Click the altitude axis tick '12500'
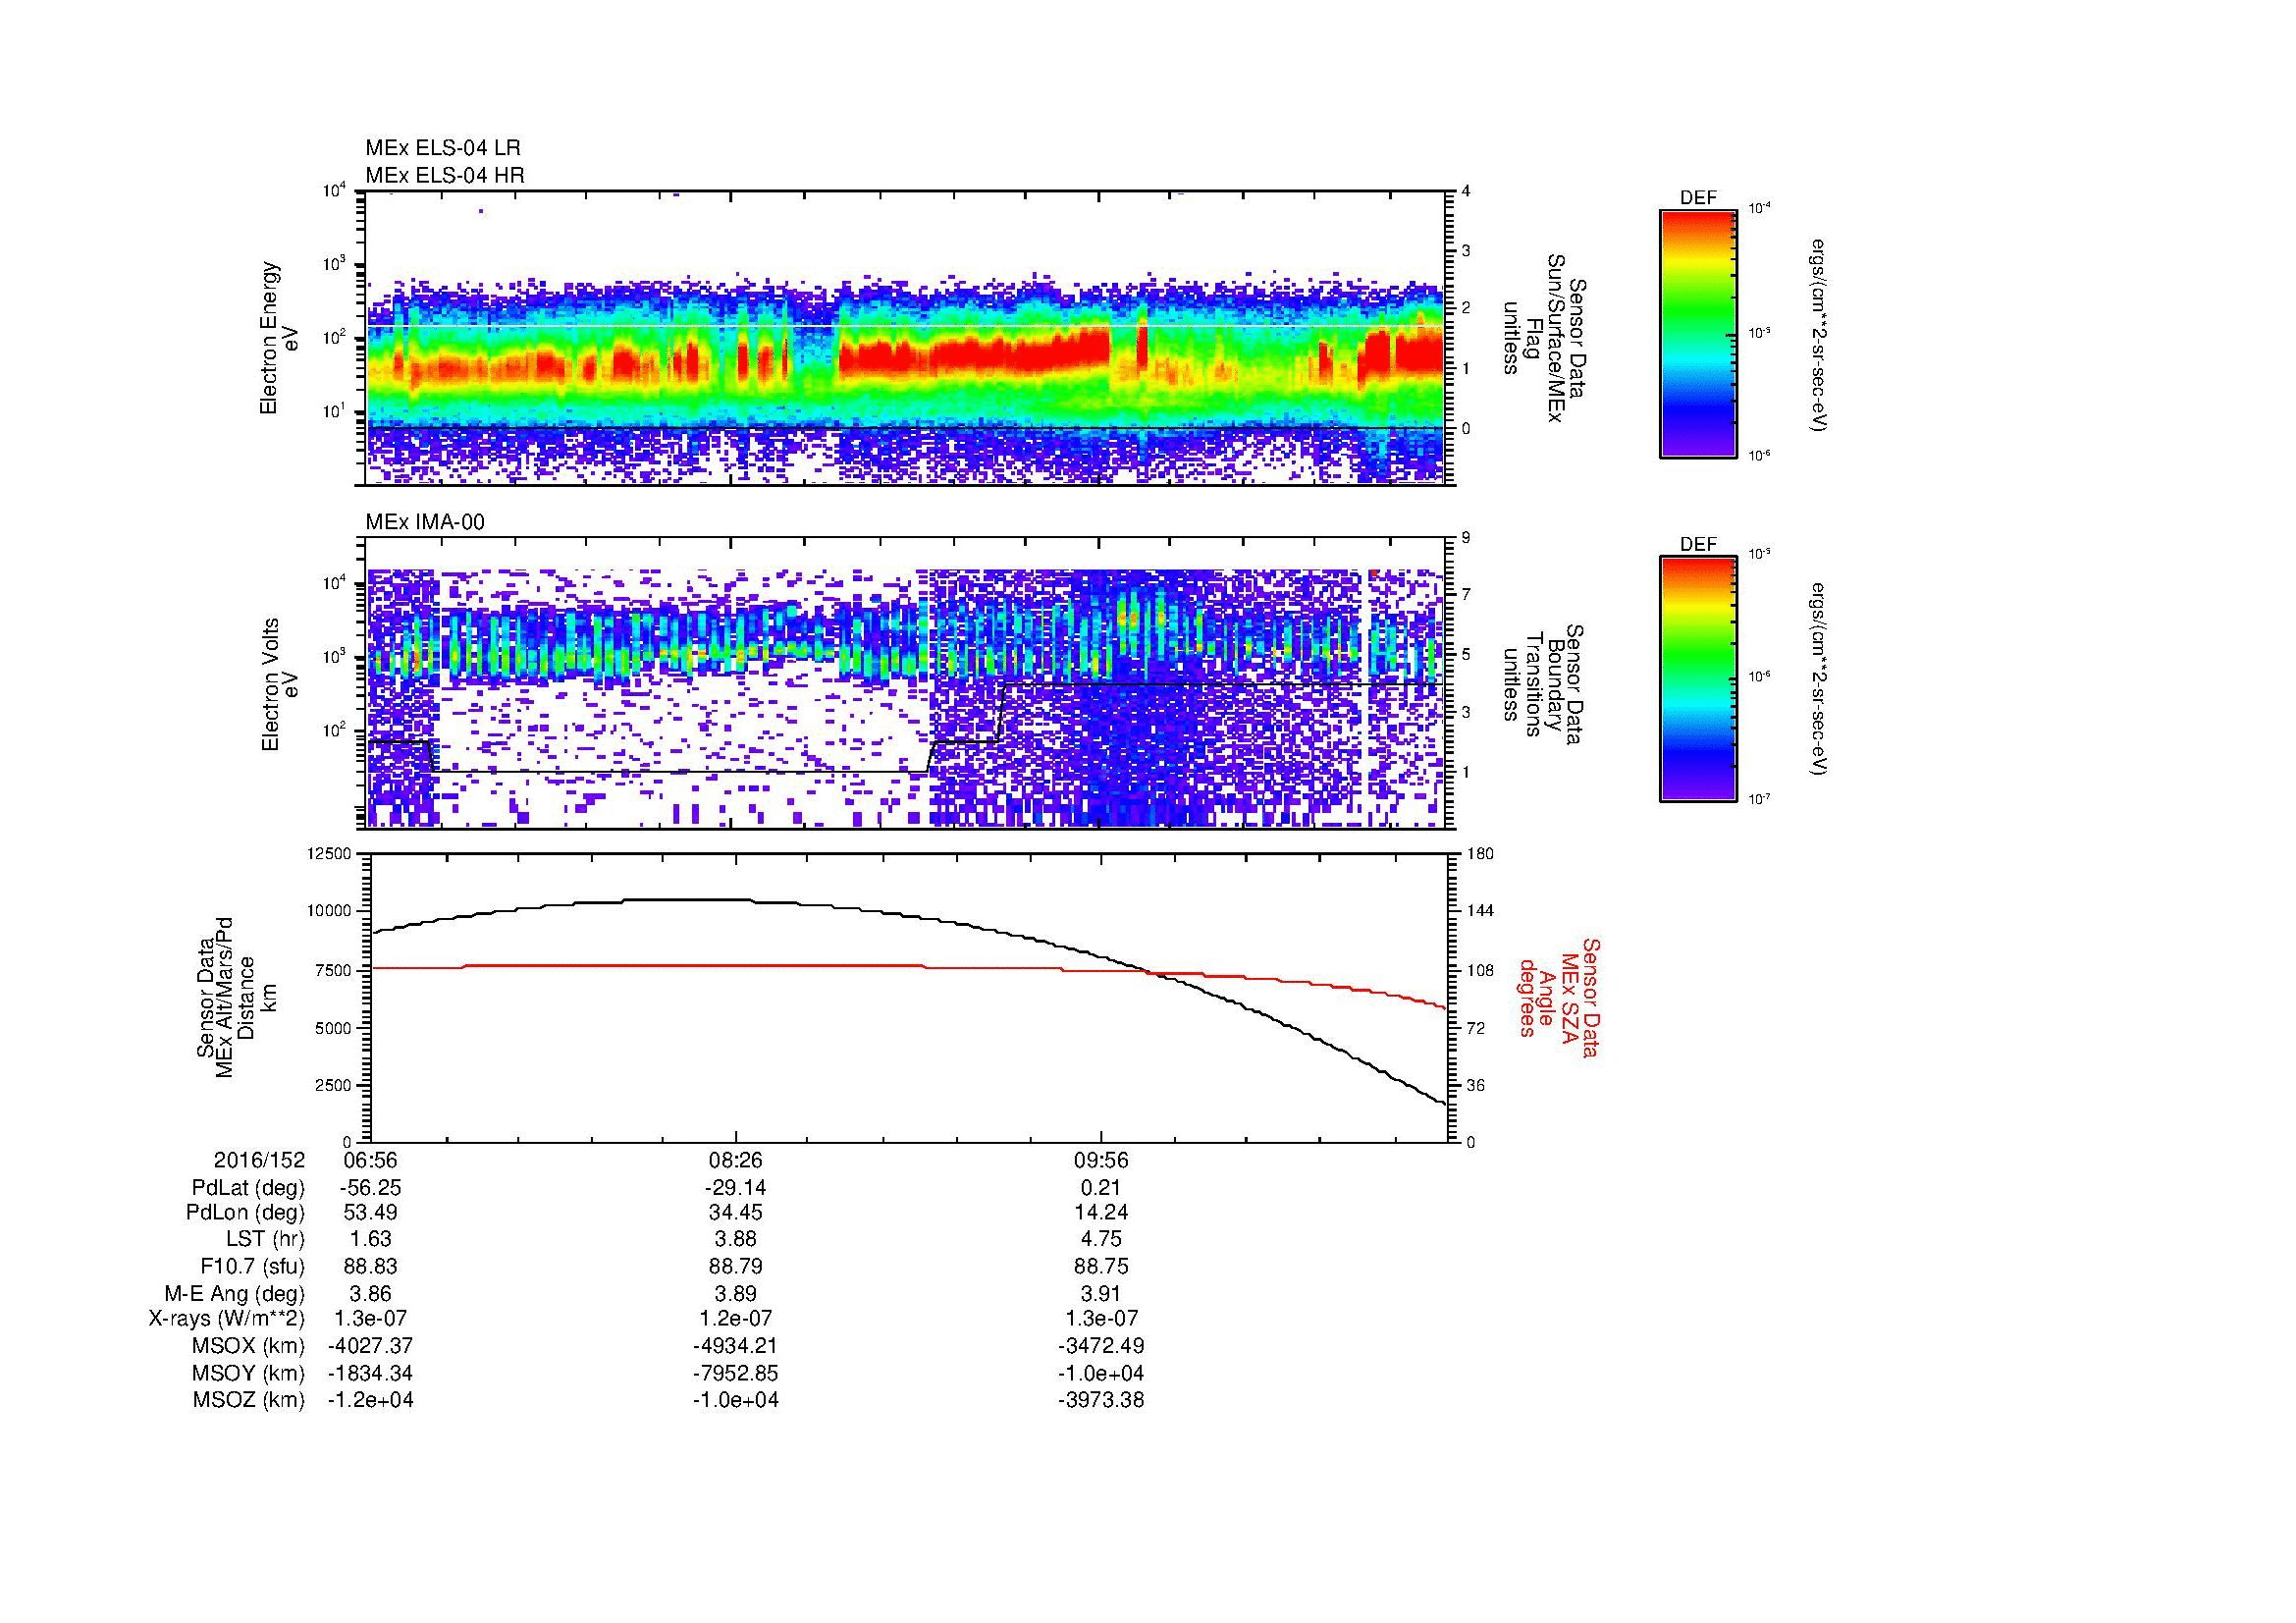The height and width of the screenshot is (1623, 2296). [x=331, y=853]
